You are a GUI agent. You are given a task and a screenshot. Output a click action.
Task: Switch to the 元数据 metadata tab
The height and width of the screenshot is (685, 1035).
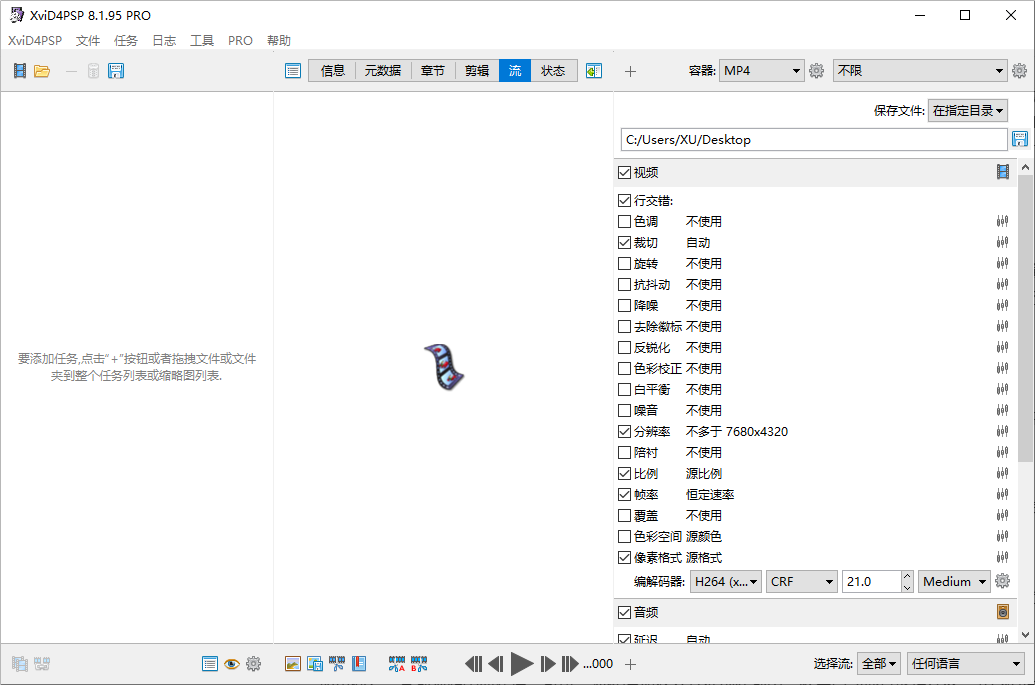382,70
